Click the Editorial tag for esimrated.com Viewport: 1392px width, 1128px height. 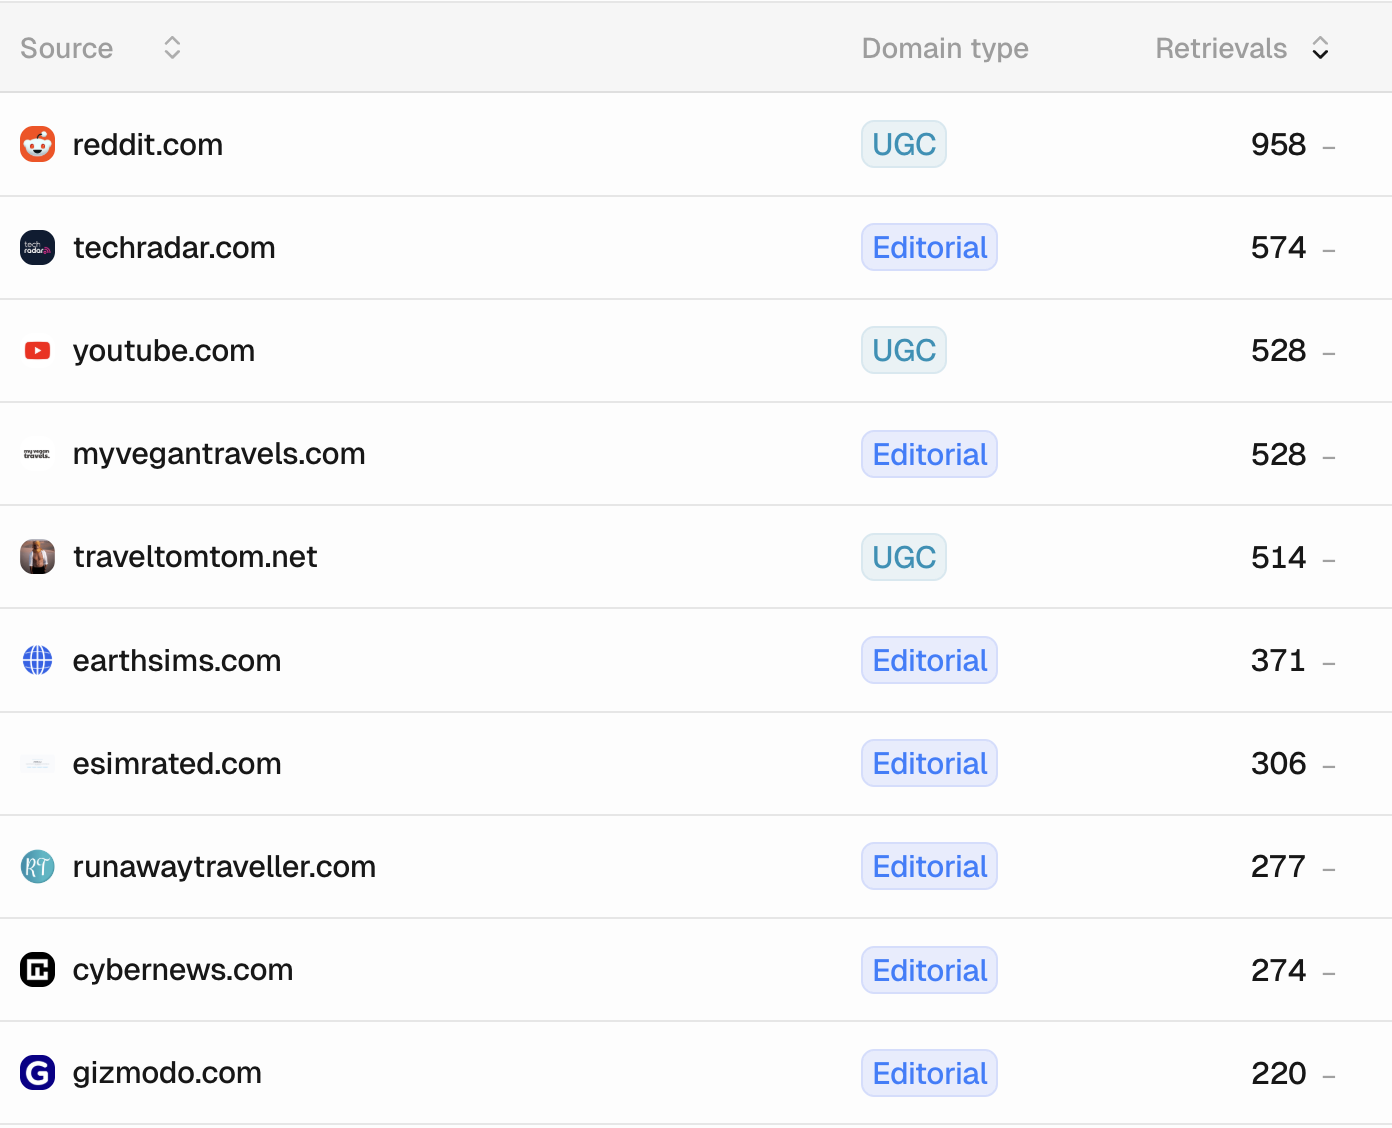pos(930,763)
